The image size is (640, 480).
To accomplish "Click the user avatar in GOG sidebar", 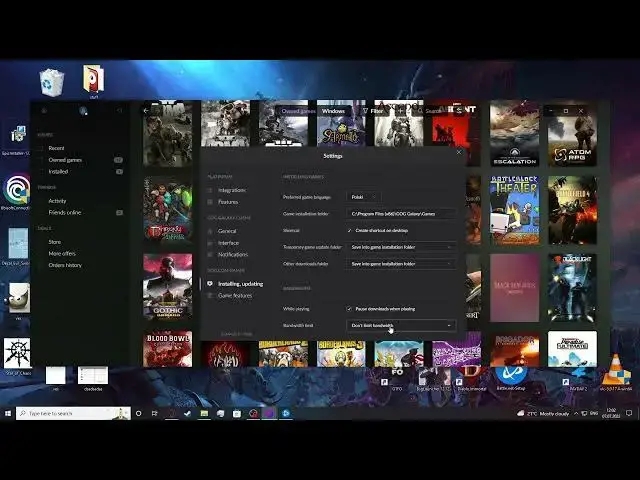I will point(83,111).
